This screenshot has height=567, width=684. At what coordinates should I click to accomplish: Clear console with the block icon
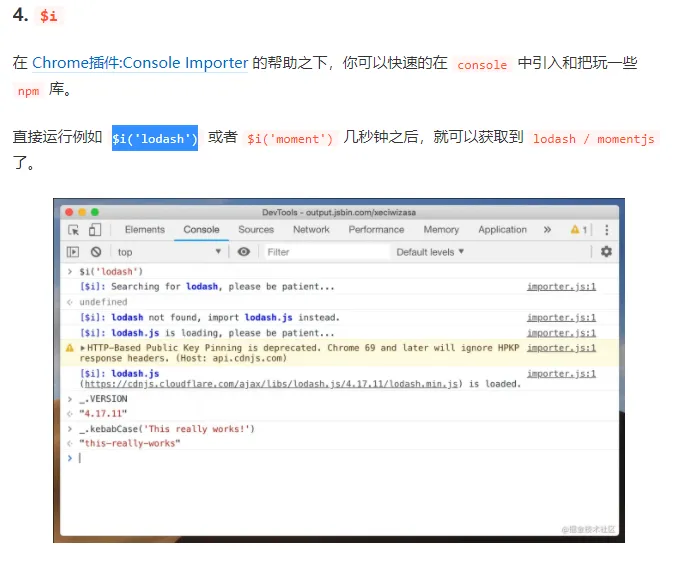coord(96,252)
